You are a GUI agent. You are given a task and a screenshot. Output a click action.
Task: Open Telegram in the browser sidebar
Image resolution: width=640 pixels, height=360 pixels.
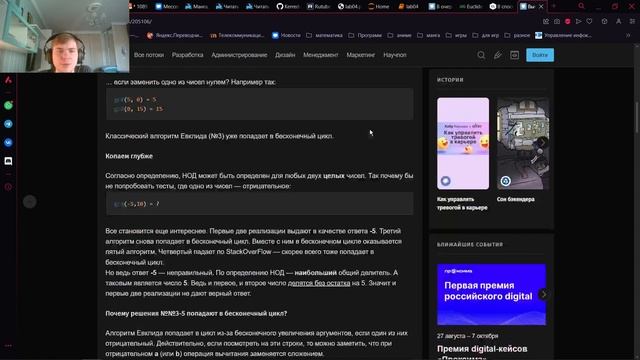click(x=8, y=124)
